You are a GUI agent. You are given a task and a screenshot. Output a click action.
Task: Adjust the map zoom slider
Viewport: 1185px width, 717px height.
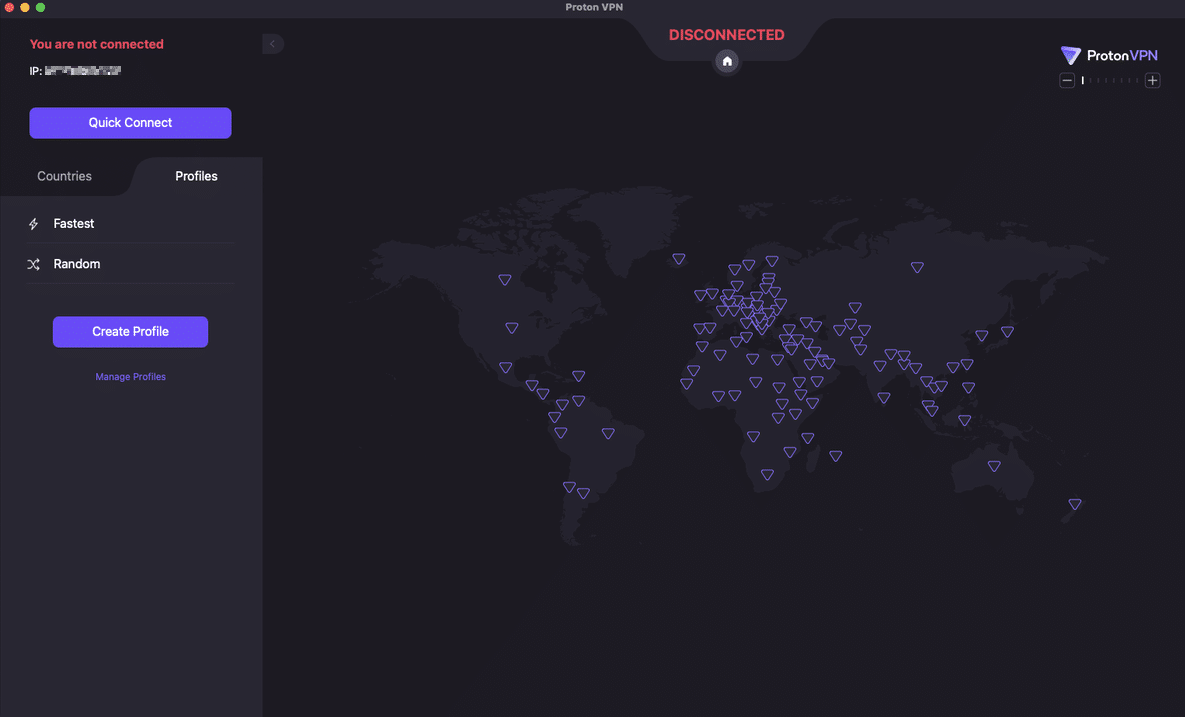click(1110, 79)
